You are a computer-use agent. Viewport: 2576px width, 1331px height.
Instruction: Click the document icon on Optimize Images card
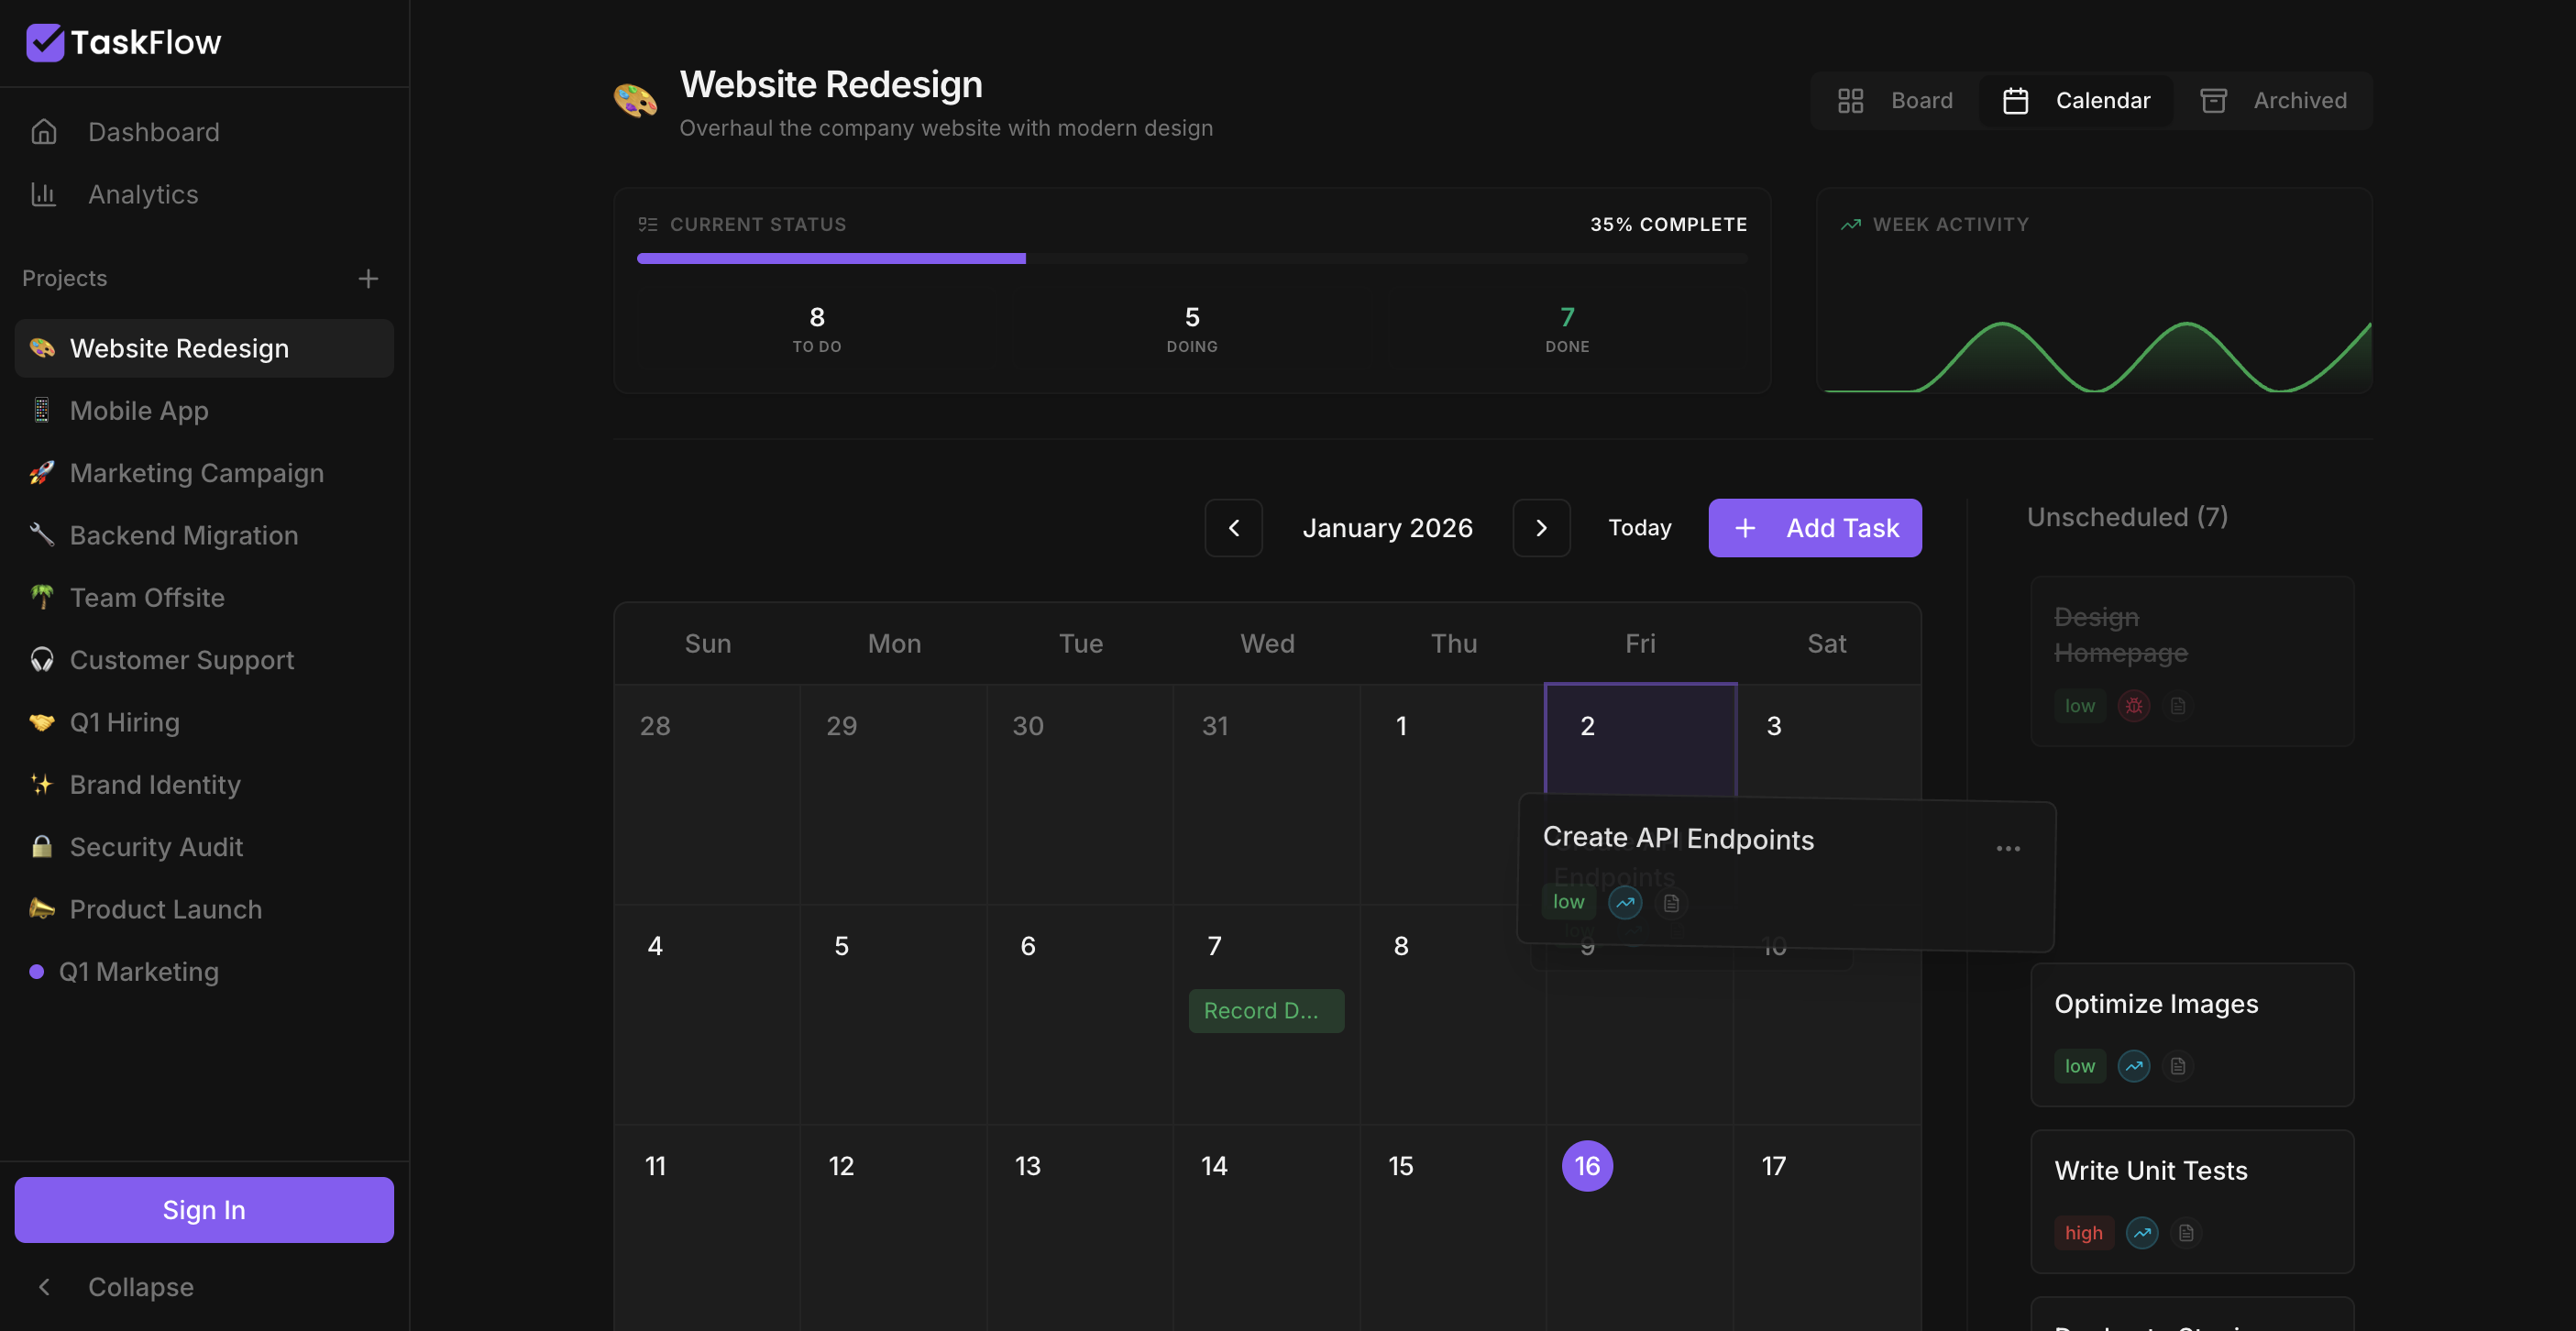2178,1066
